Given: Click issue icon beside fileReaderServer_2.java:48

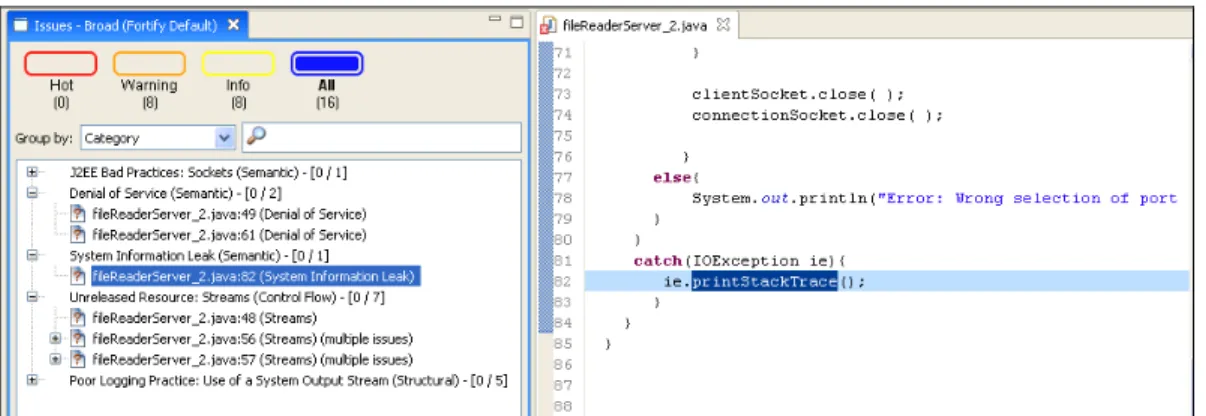Looking at the screenshot, I should pyautogui.click(x=78, y=318).
